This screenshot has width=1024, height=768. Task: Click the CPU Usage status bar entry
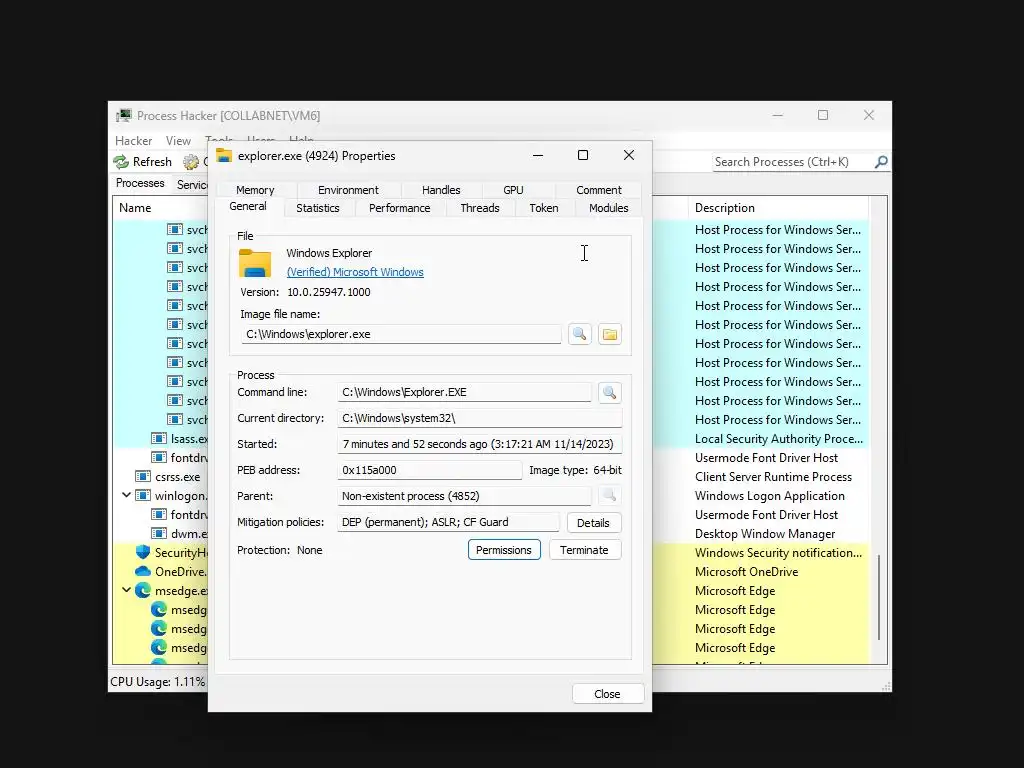click(x=157, y=682)
